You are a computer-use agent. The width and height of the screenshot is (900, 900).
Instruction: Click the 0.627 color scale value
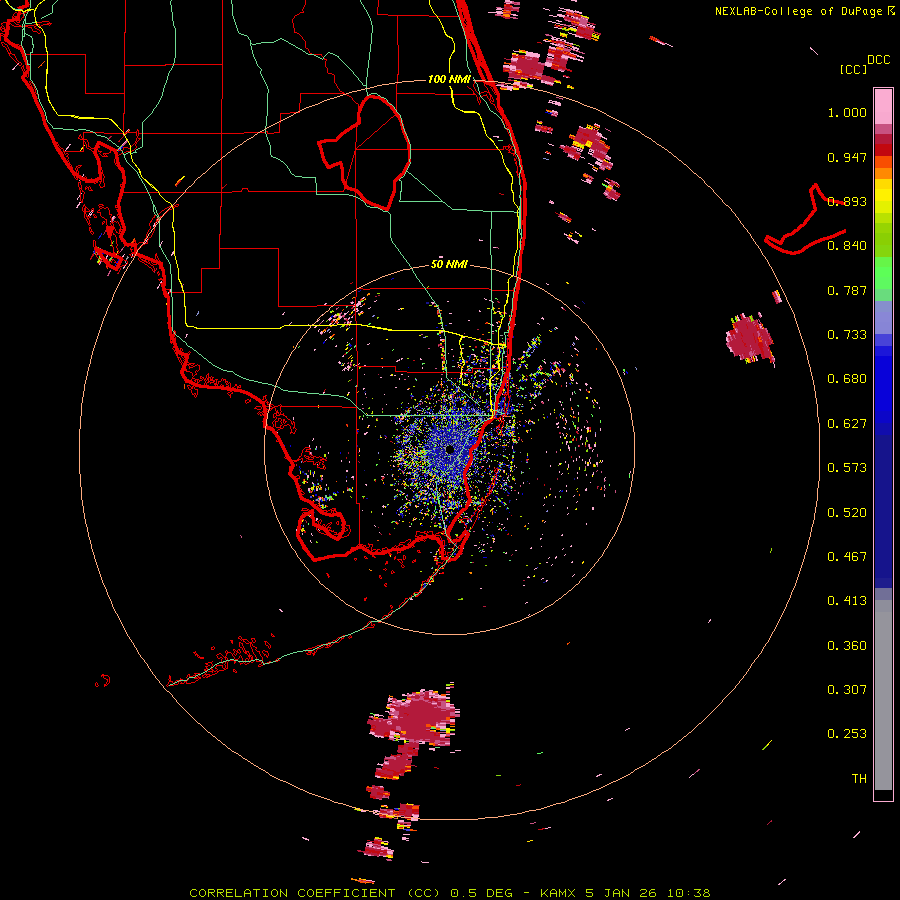point(847,424)
